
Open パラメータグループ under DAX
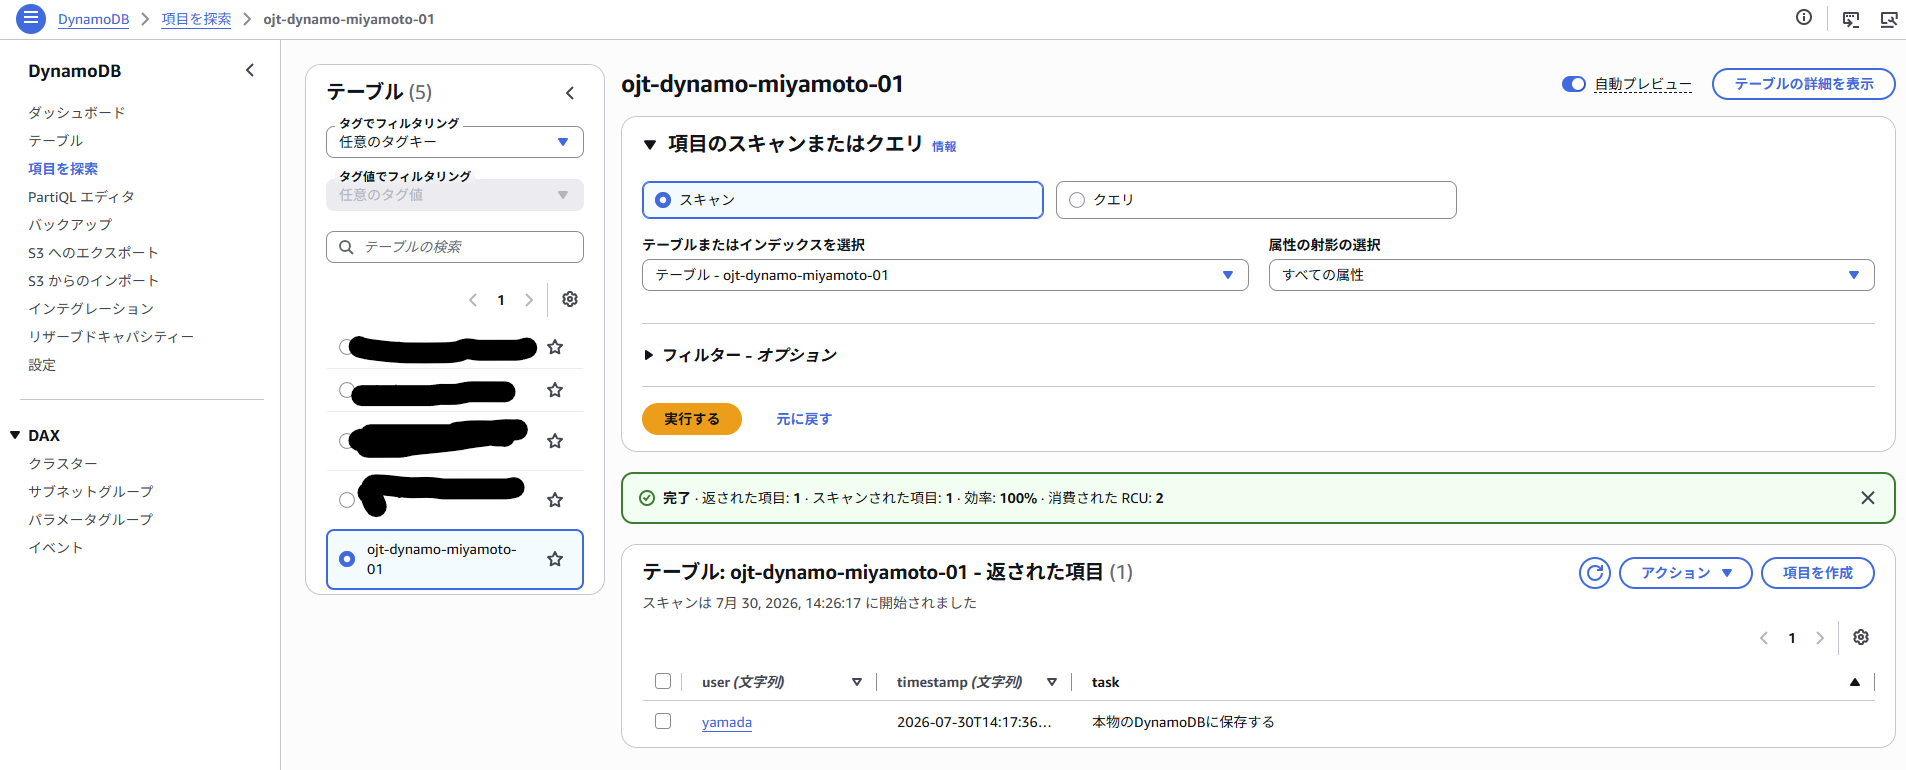point(91,520)
